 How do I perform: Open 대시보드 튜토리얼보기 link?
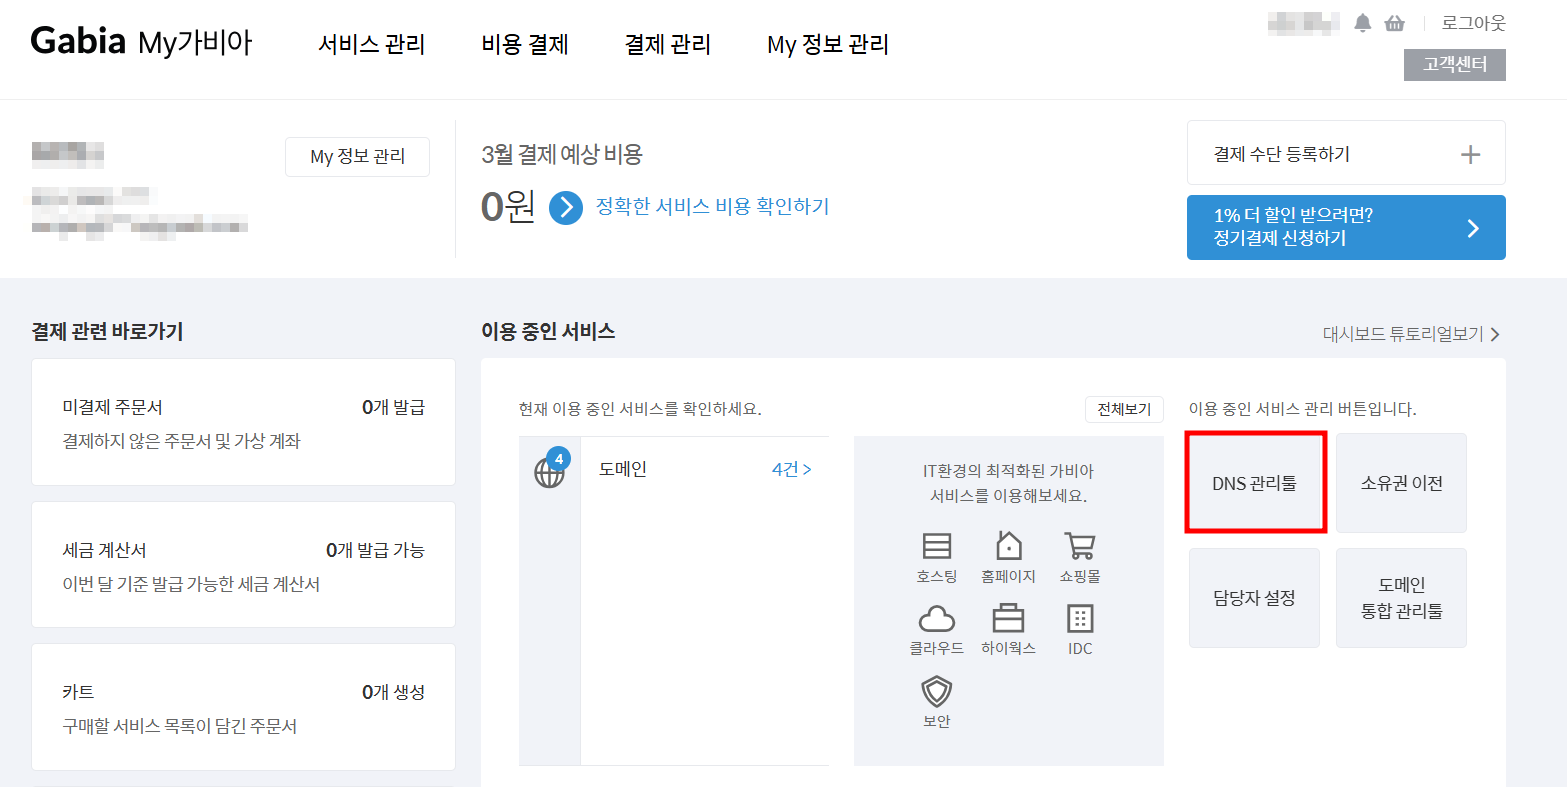[1411, 334]
